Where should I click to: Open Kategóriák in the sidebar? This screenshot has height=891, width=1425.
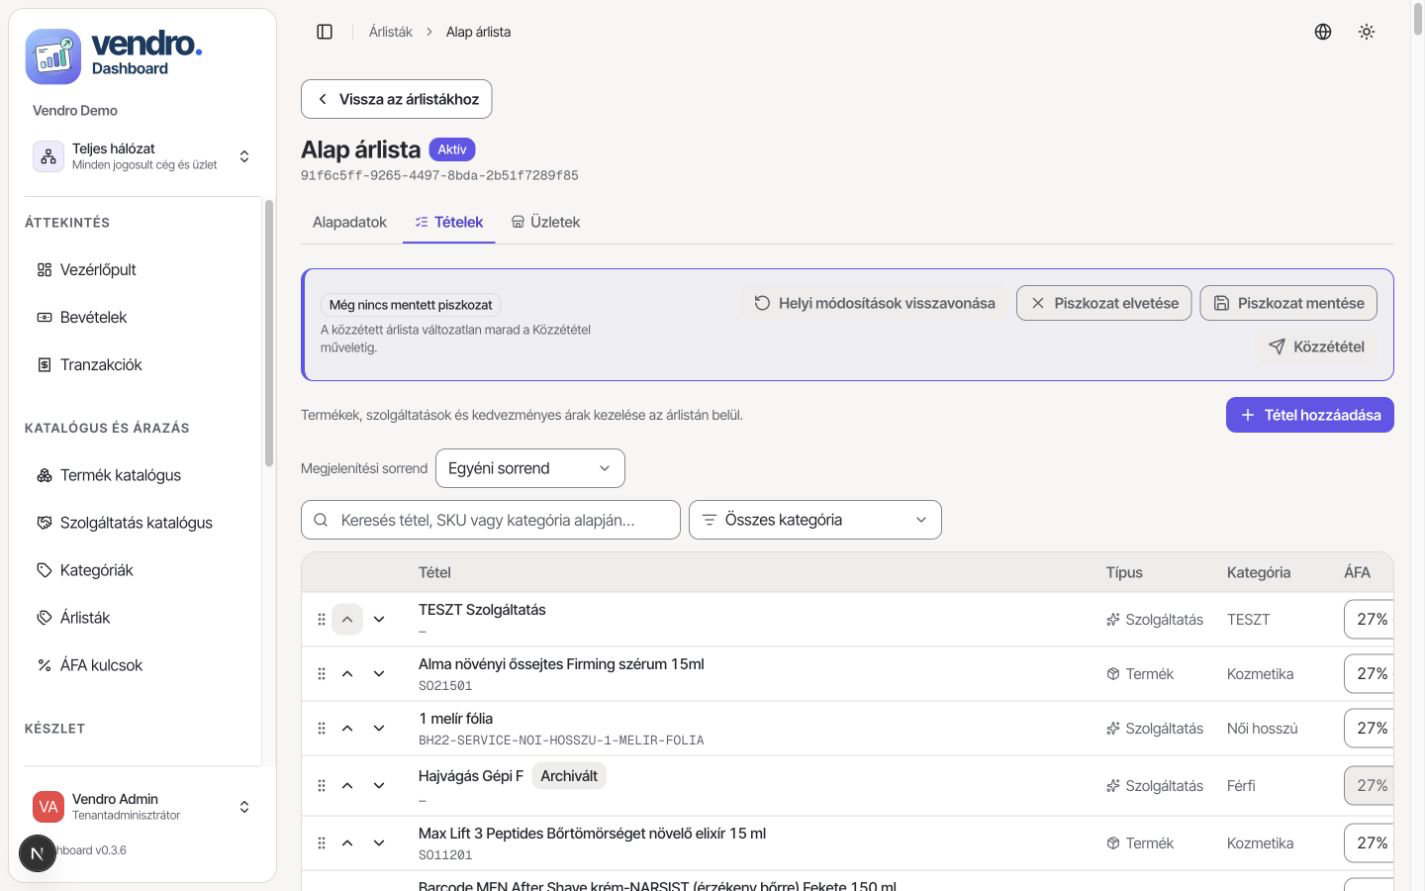142,570
